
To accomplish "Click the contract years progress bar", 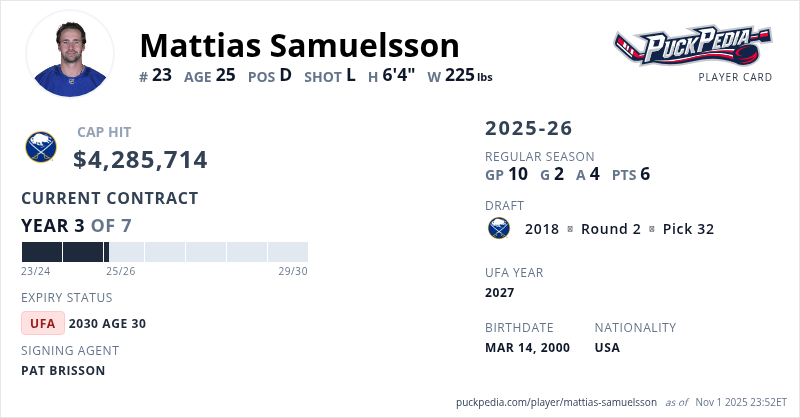I will click(x=164, y=252).
